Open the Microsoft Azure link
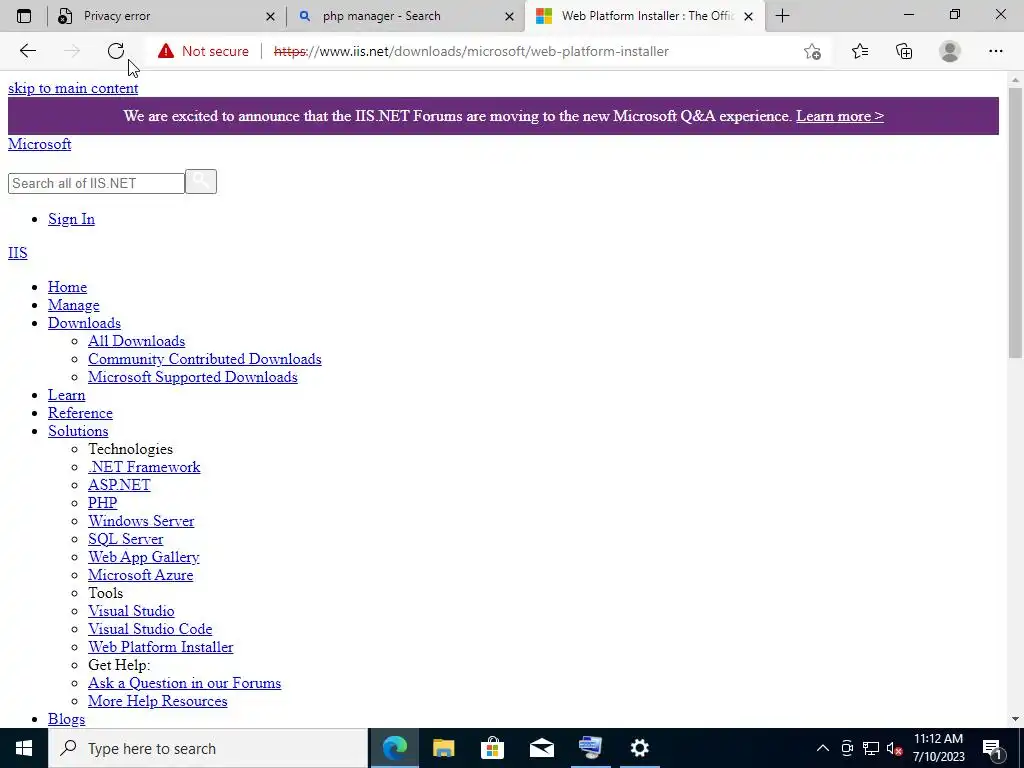This screenshot has width=1024, height=768. click(x=140, y=575)
